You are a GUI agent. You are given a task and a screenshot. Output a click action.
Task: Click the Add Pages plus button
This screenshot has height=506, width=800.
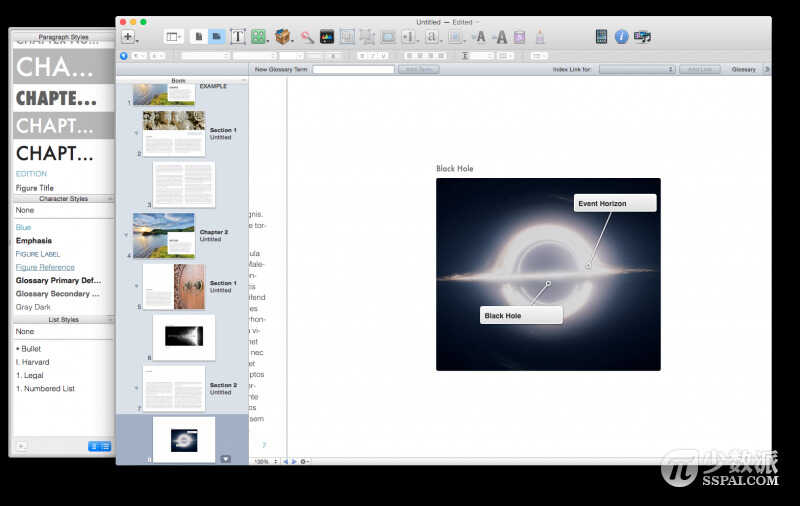(x=128, y=37)
